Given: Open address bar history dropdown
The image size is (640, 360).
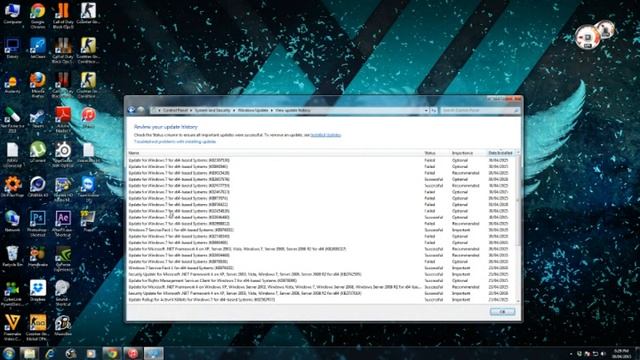Looking at the screenshot, I should [x=426, y=110].
